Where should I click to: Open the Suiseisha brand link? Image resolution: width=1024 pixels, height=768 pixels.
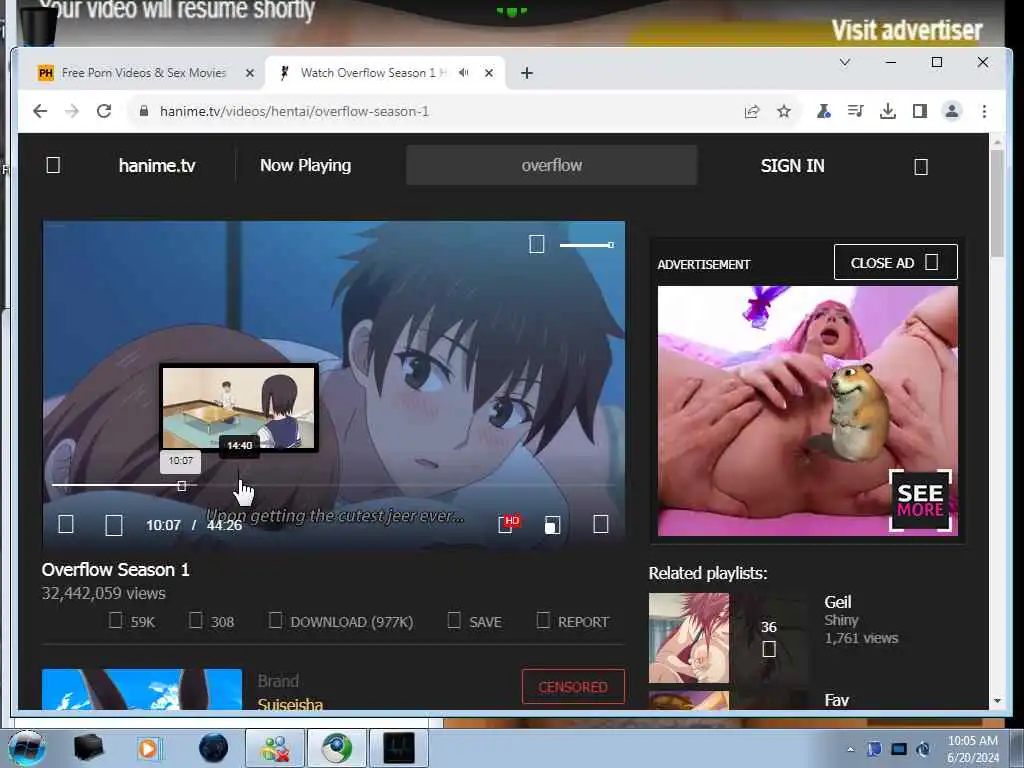[290, 705]
